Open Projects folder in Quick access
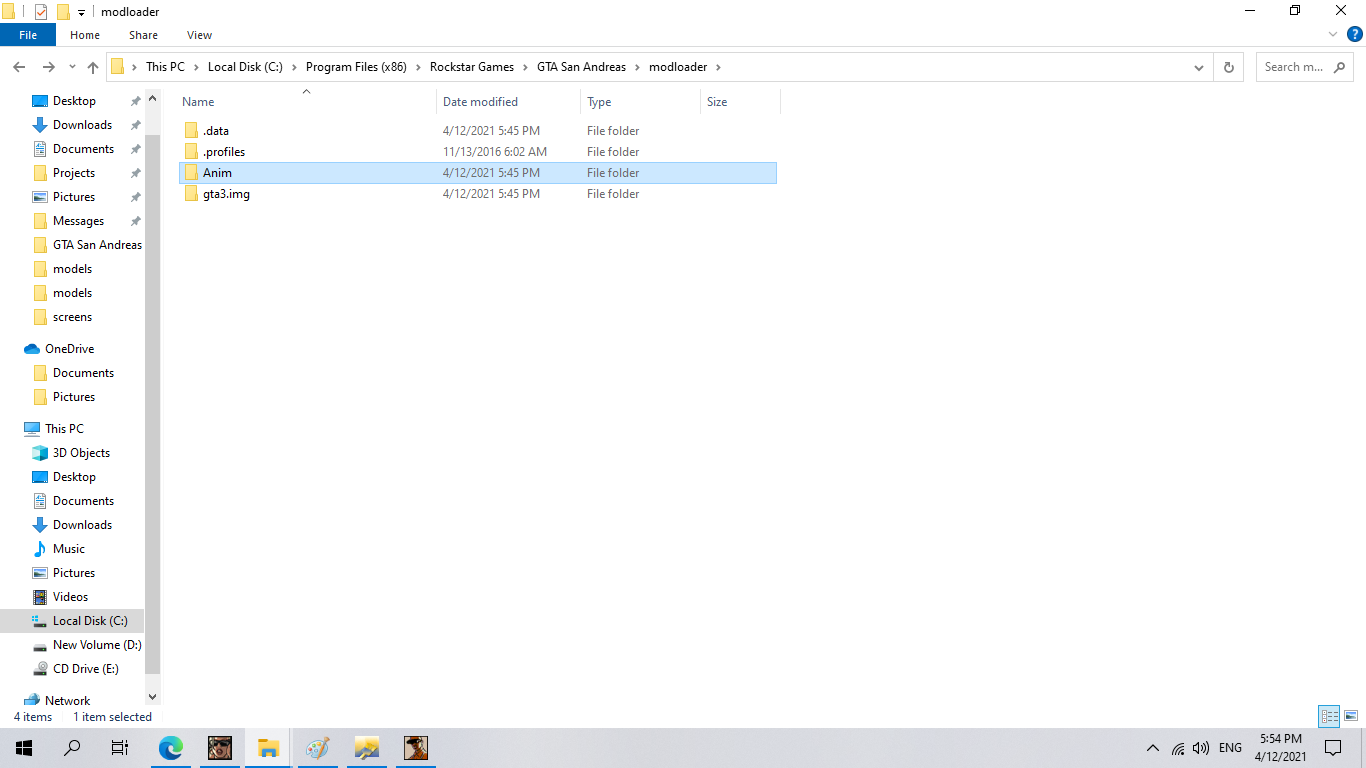 [x=74, y=173]
